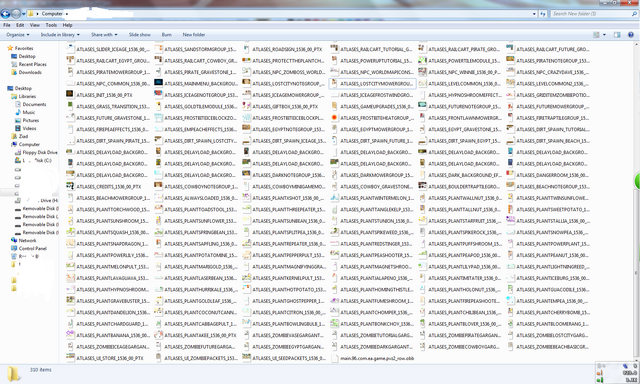The image size is (640, 384).
Task: Open Desktop under Favorites
Action: (x=27, y=56)
